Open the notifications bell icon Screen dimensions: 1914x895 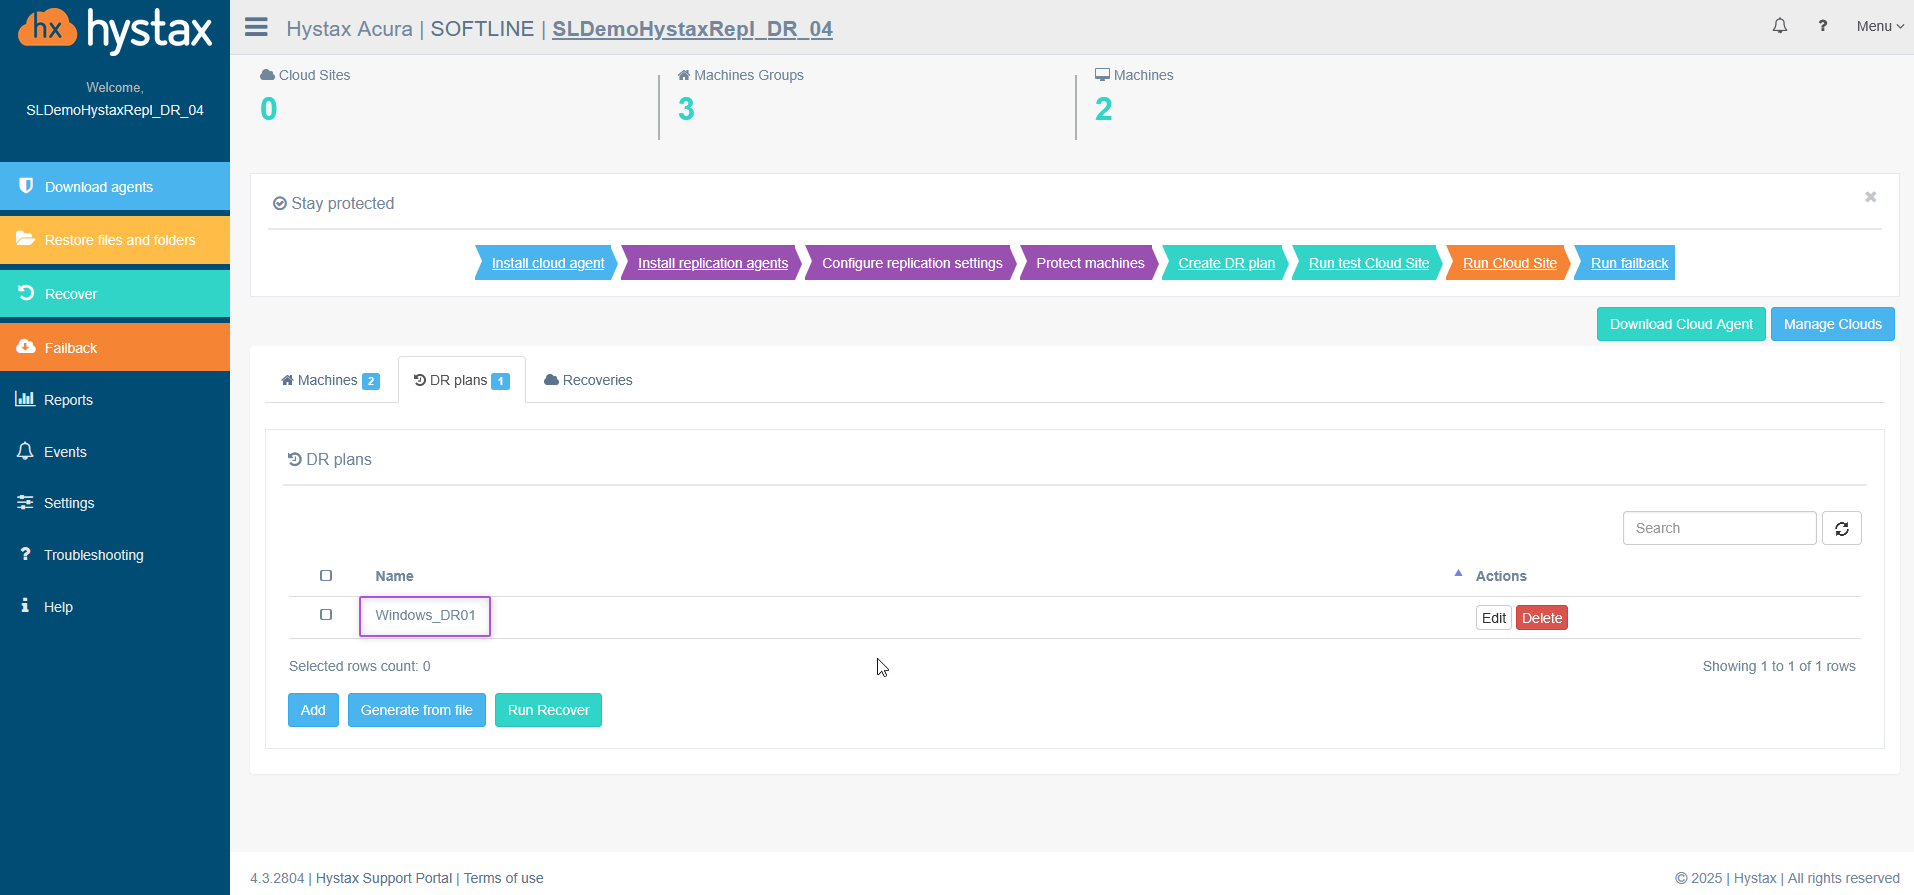click(1779, 26)
